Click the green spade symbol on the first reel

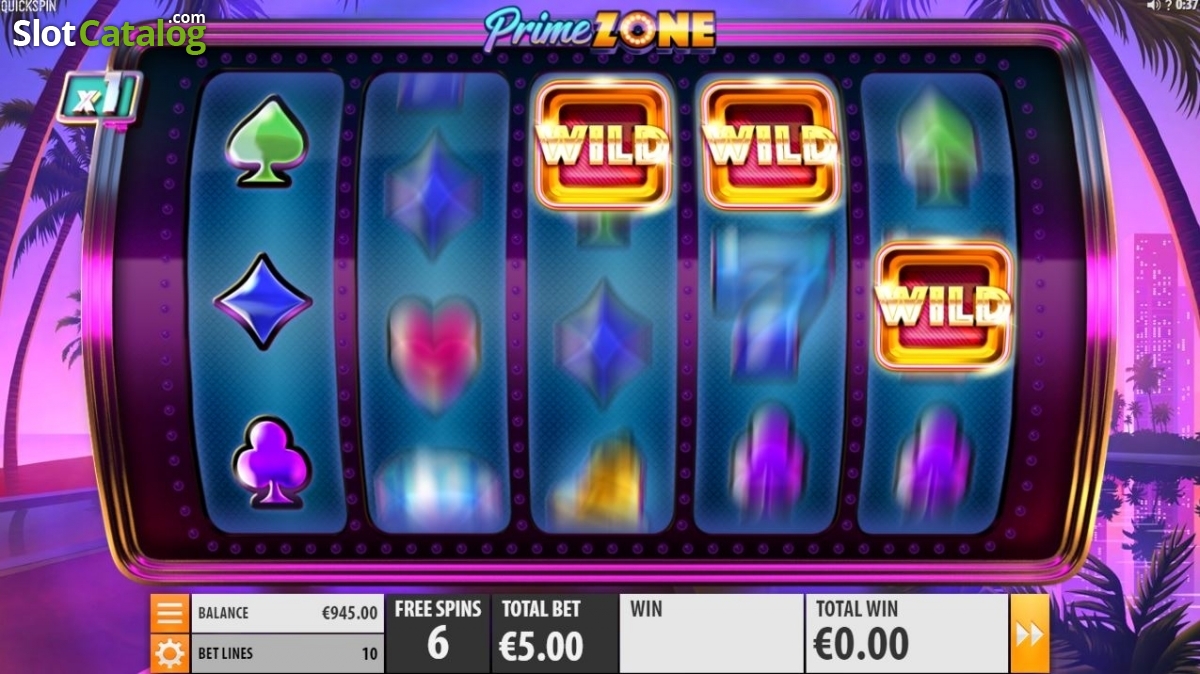click(x=264, y=139)
